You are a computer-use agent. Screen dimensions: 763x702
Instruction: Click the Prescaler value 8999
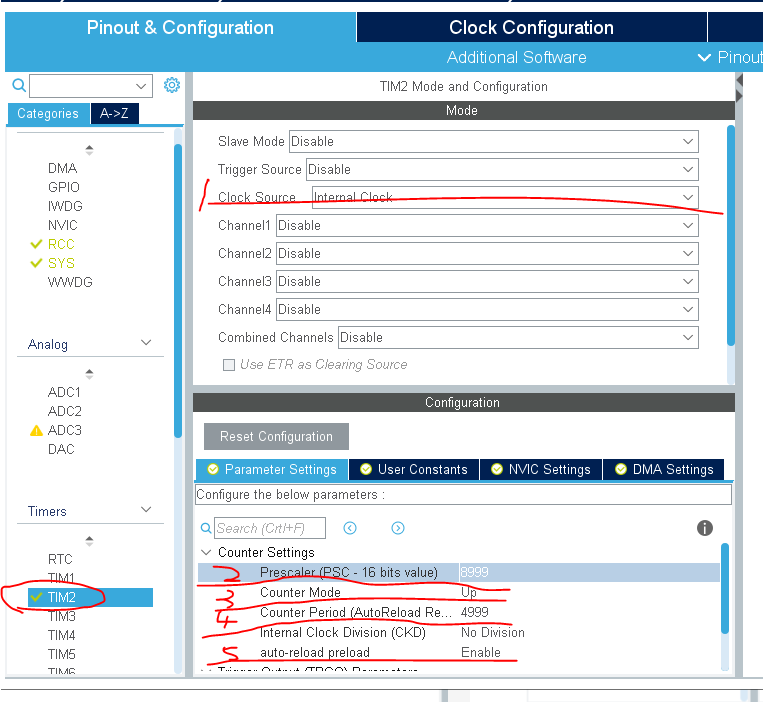click(x=474, y=572)
